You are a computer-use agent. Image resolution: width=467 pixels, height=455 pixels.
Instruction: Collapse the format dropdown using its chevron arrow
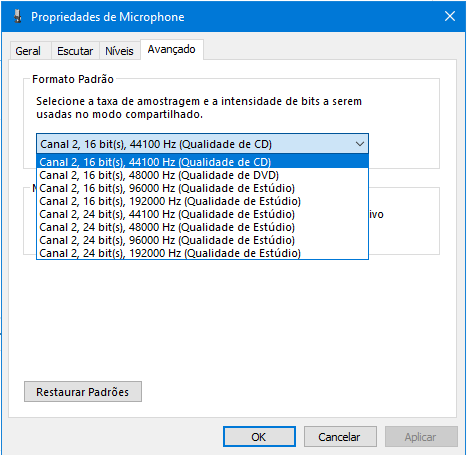click(360, 144)
